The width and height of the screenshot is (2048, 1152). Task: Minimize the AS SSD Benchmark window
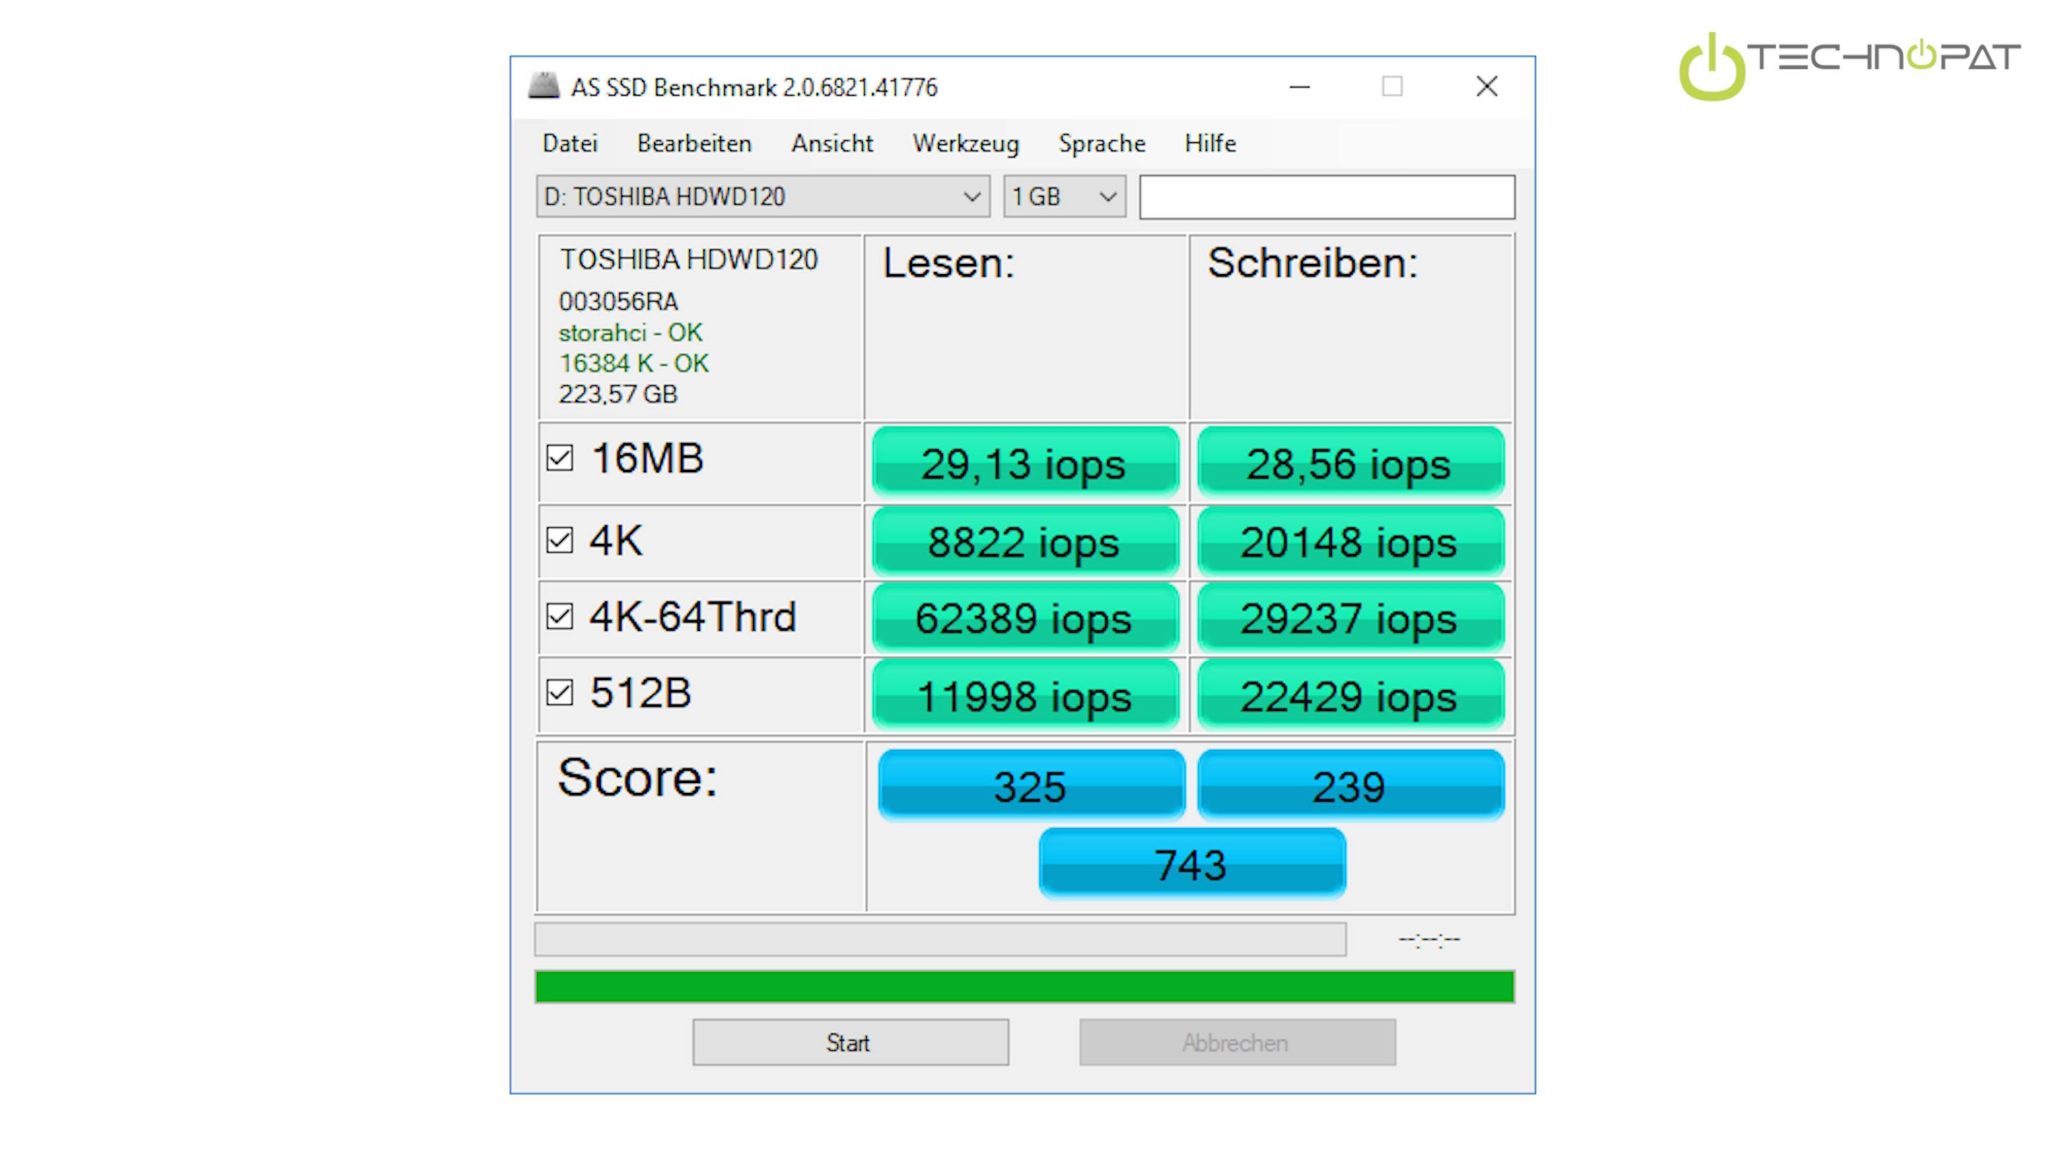[1299, 87]
